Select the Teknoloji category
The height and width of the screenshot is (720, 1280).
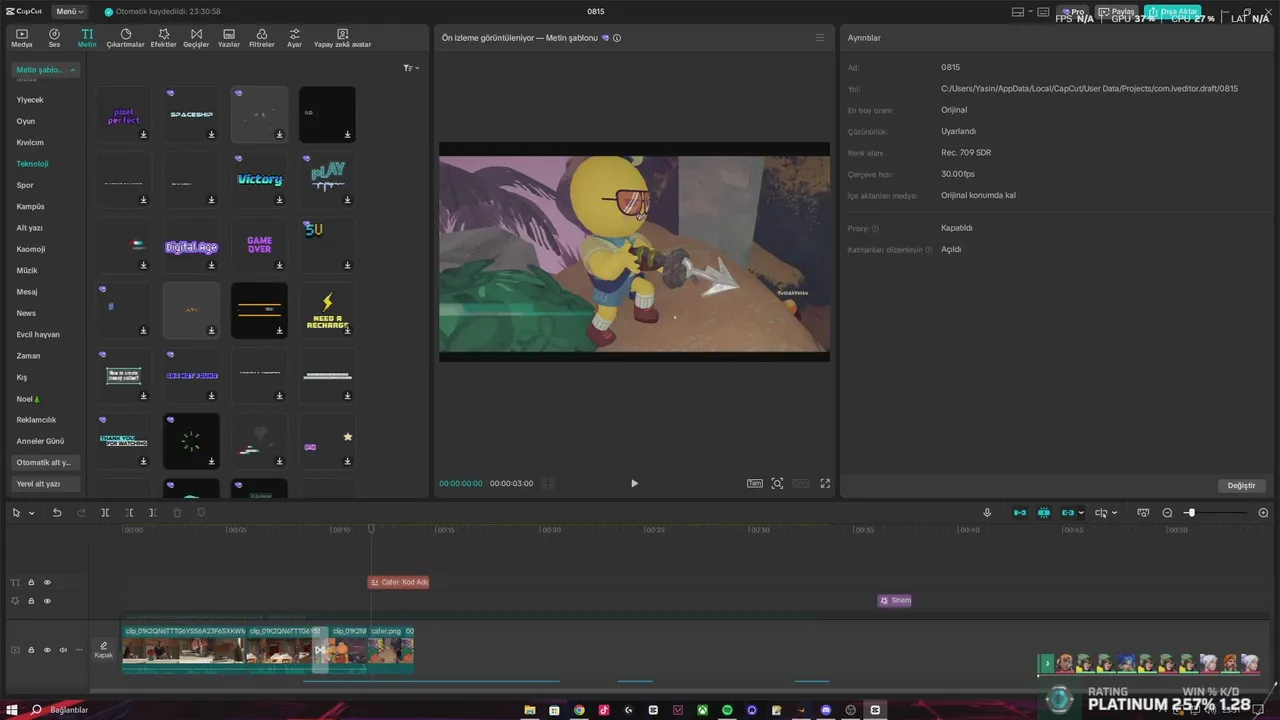pos(32,164)
